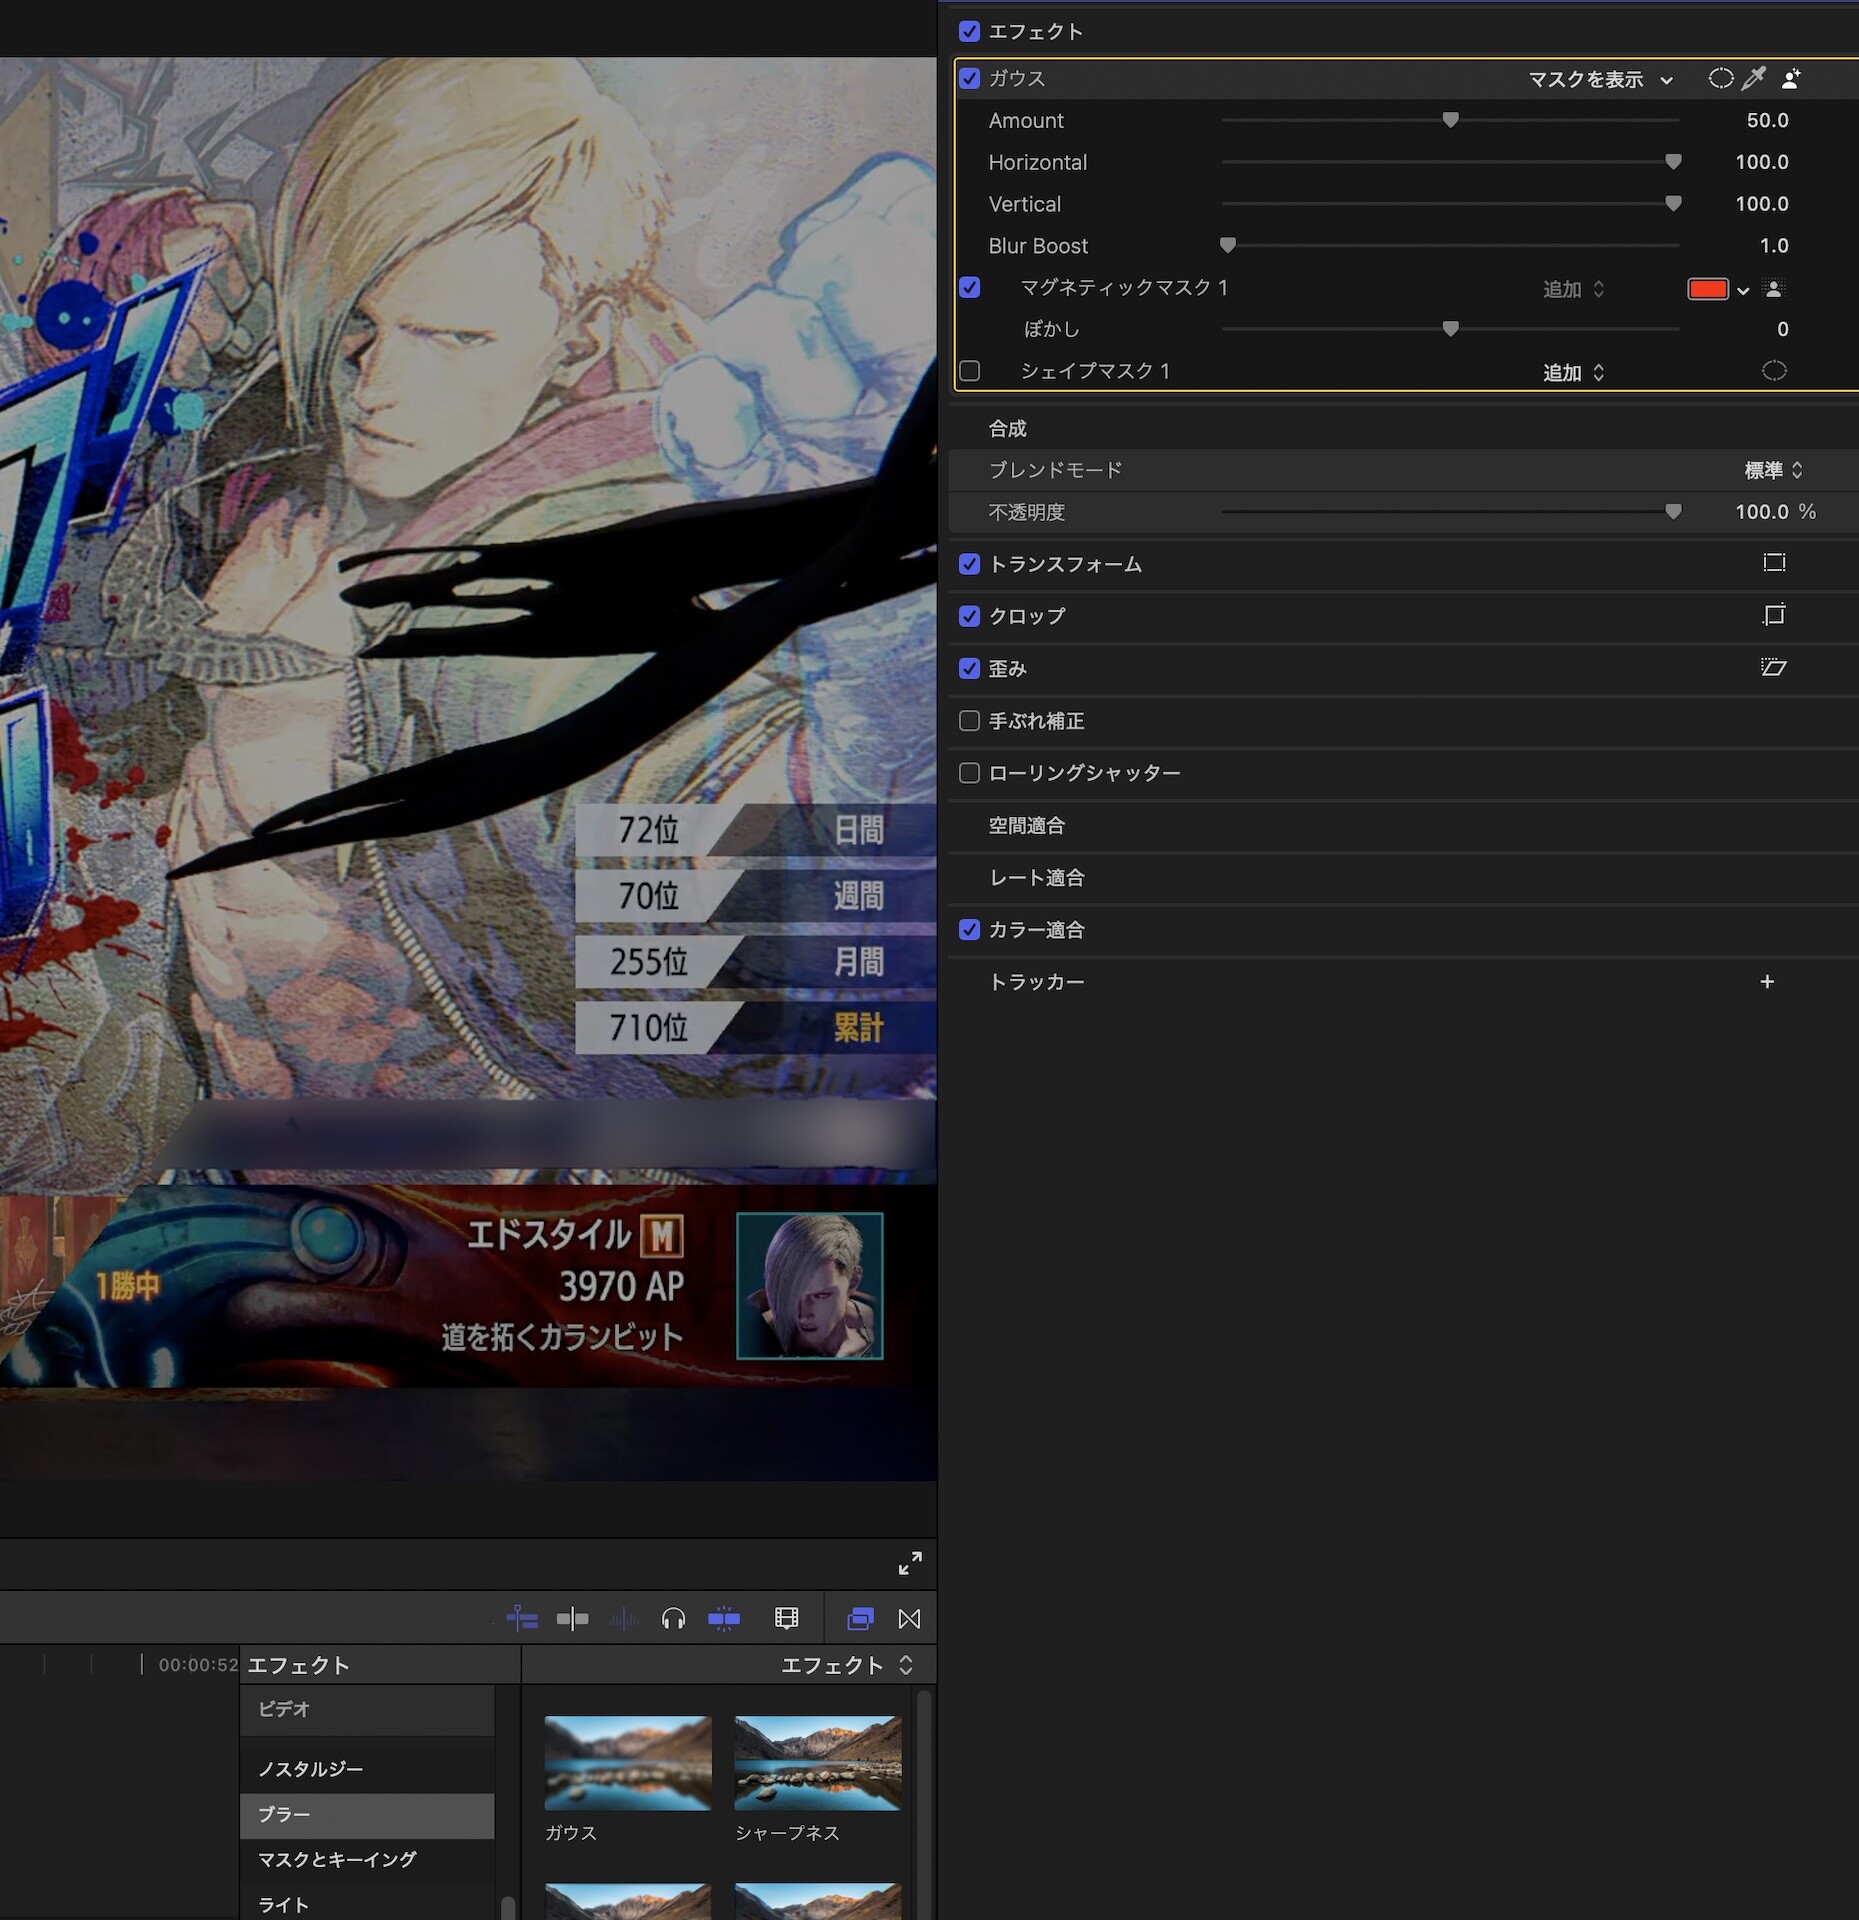This screenshot has height=1920, width=1859.
Task: Uncheck the カラー適合 checkbox
Action: coord(969,930)
